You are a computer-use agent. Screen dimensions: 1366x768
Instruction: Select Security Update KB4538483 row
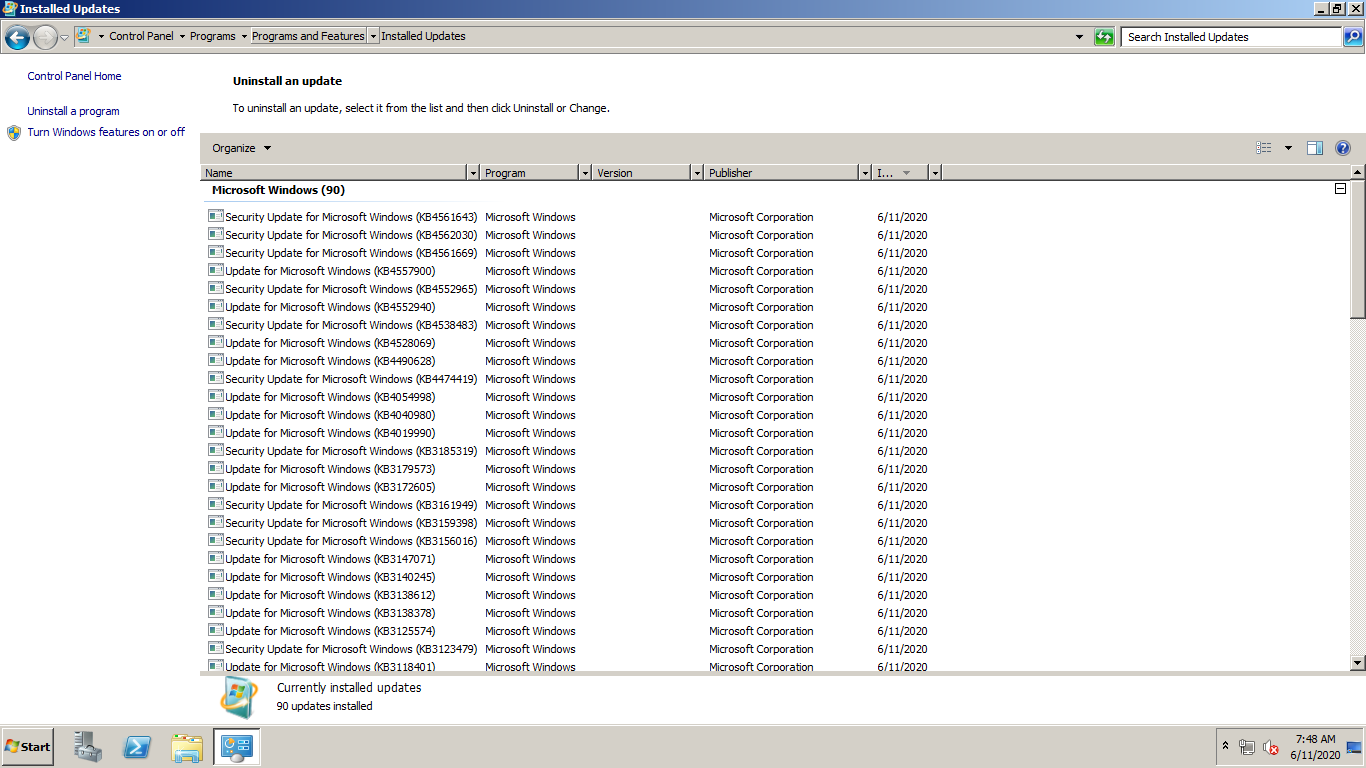(568, 325)
